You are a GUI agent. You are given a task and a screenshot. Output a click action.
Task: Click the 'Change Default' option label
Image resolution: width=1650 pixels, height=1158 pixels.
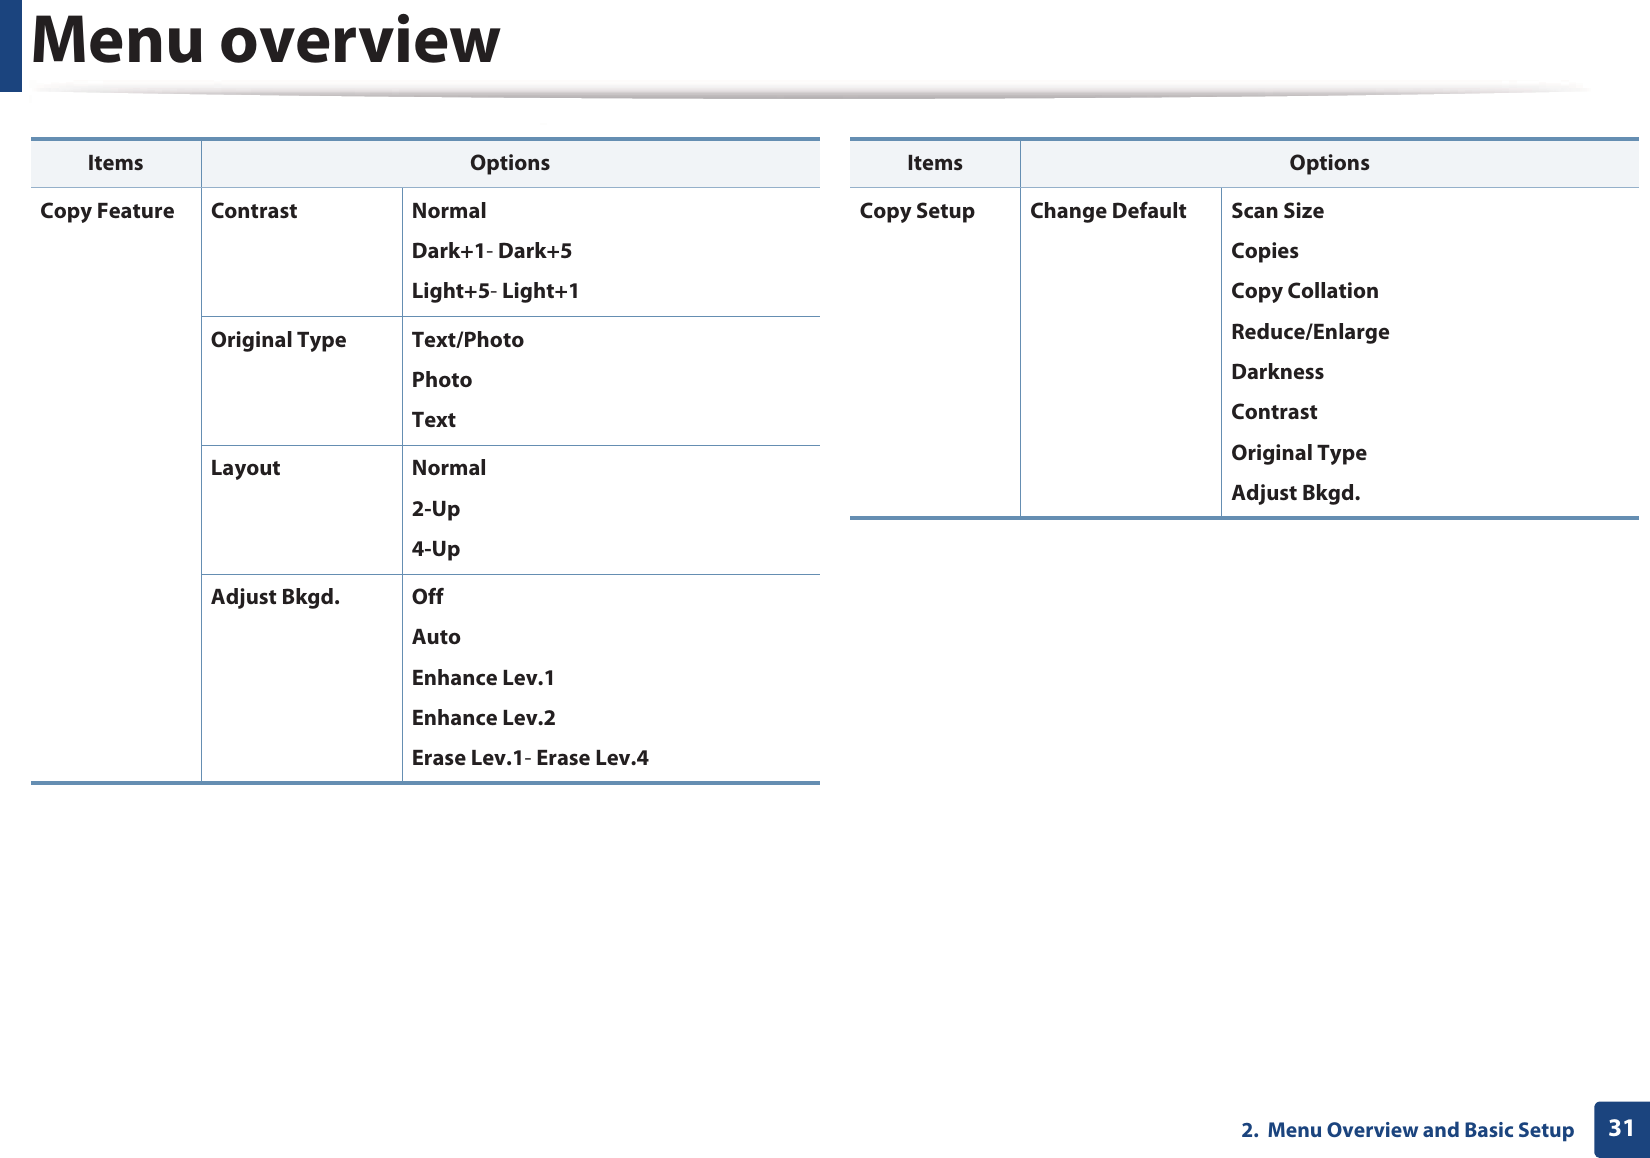pyautogui.click(x=1108, y=211)
